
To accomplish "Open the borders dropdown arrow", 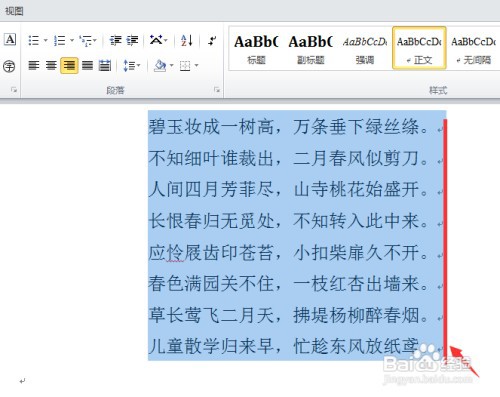I will (197, 65).
